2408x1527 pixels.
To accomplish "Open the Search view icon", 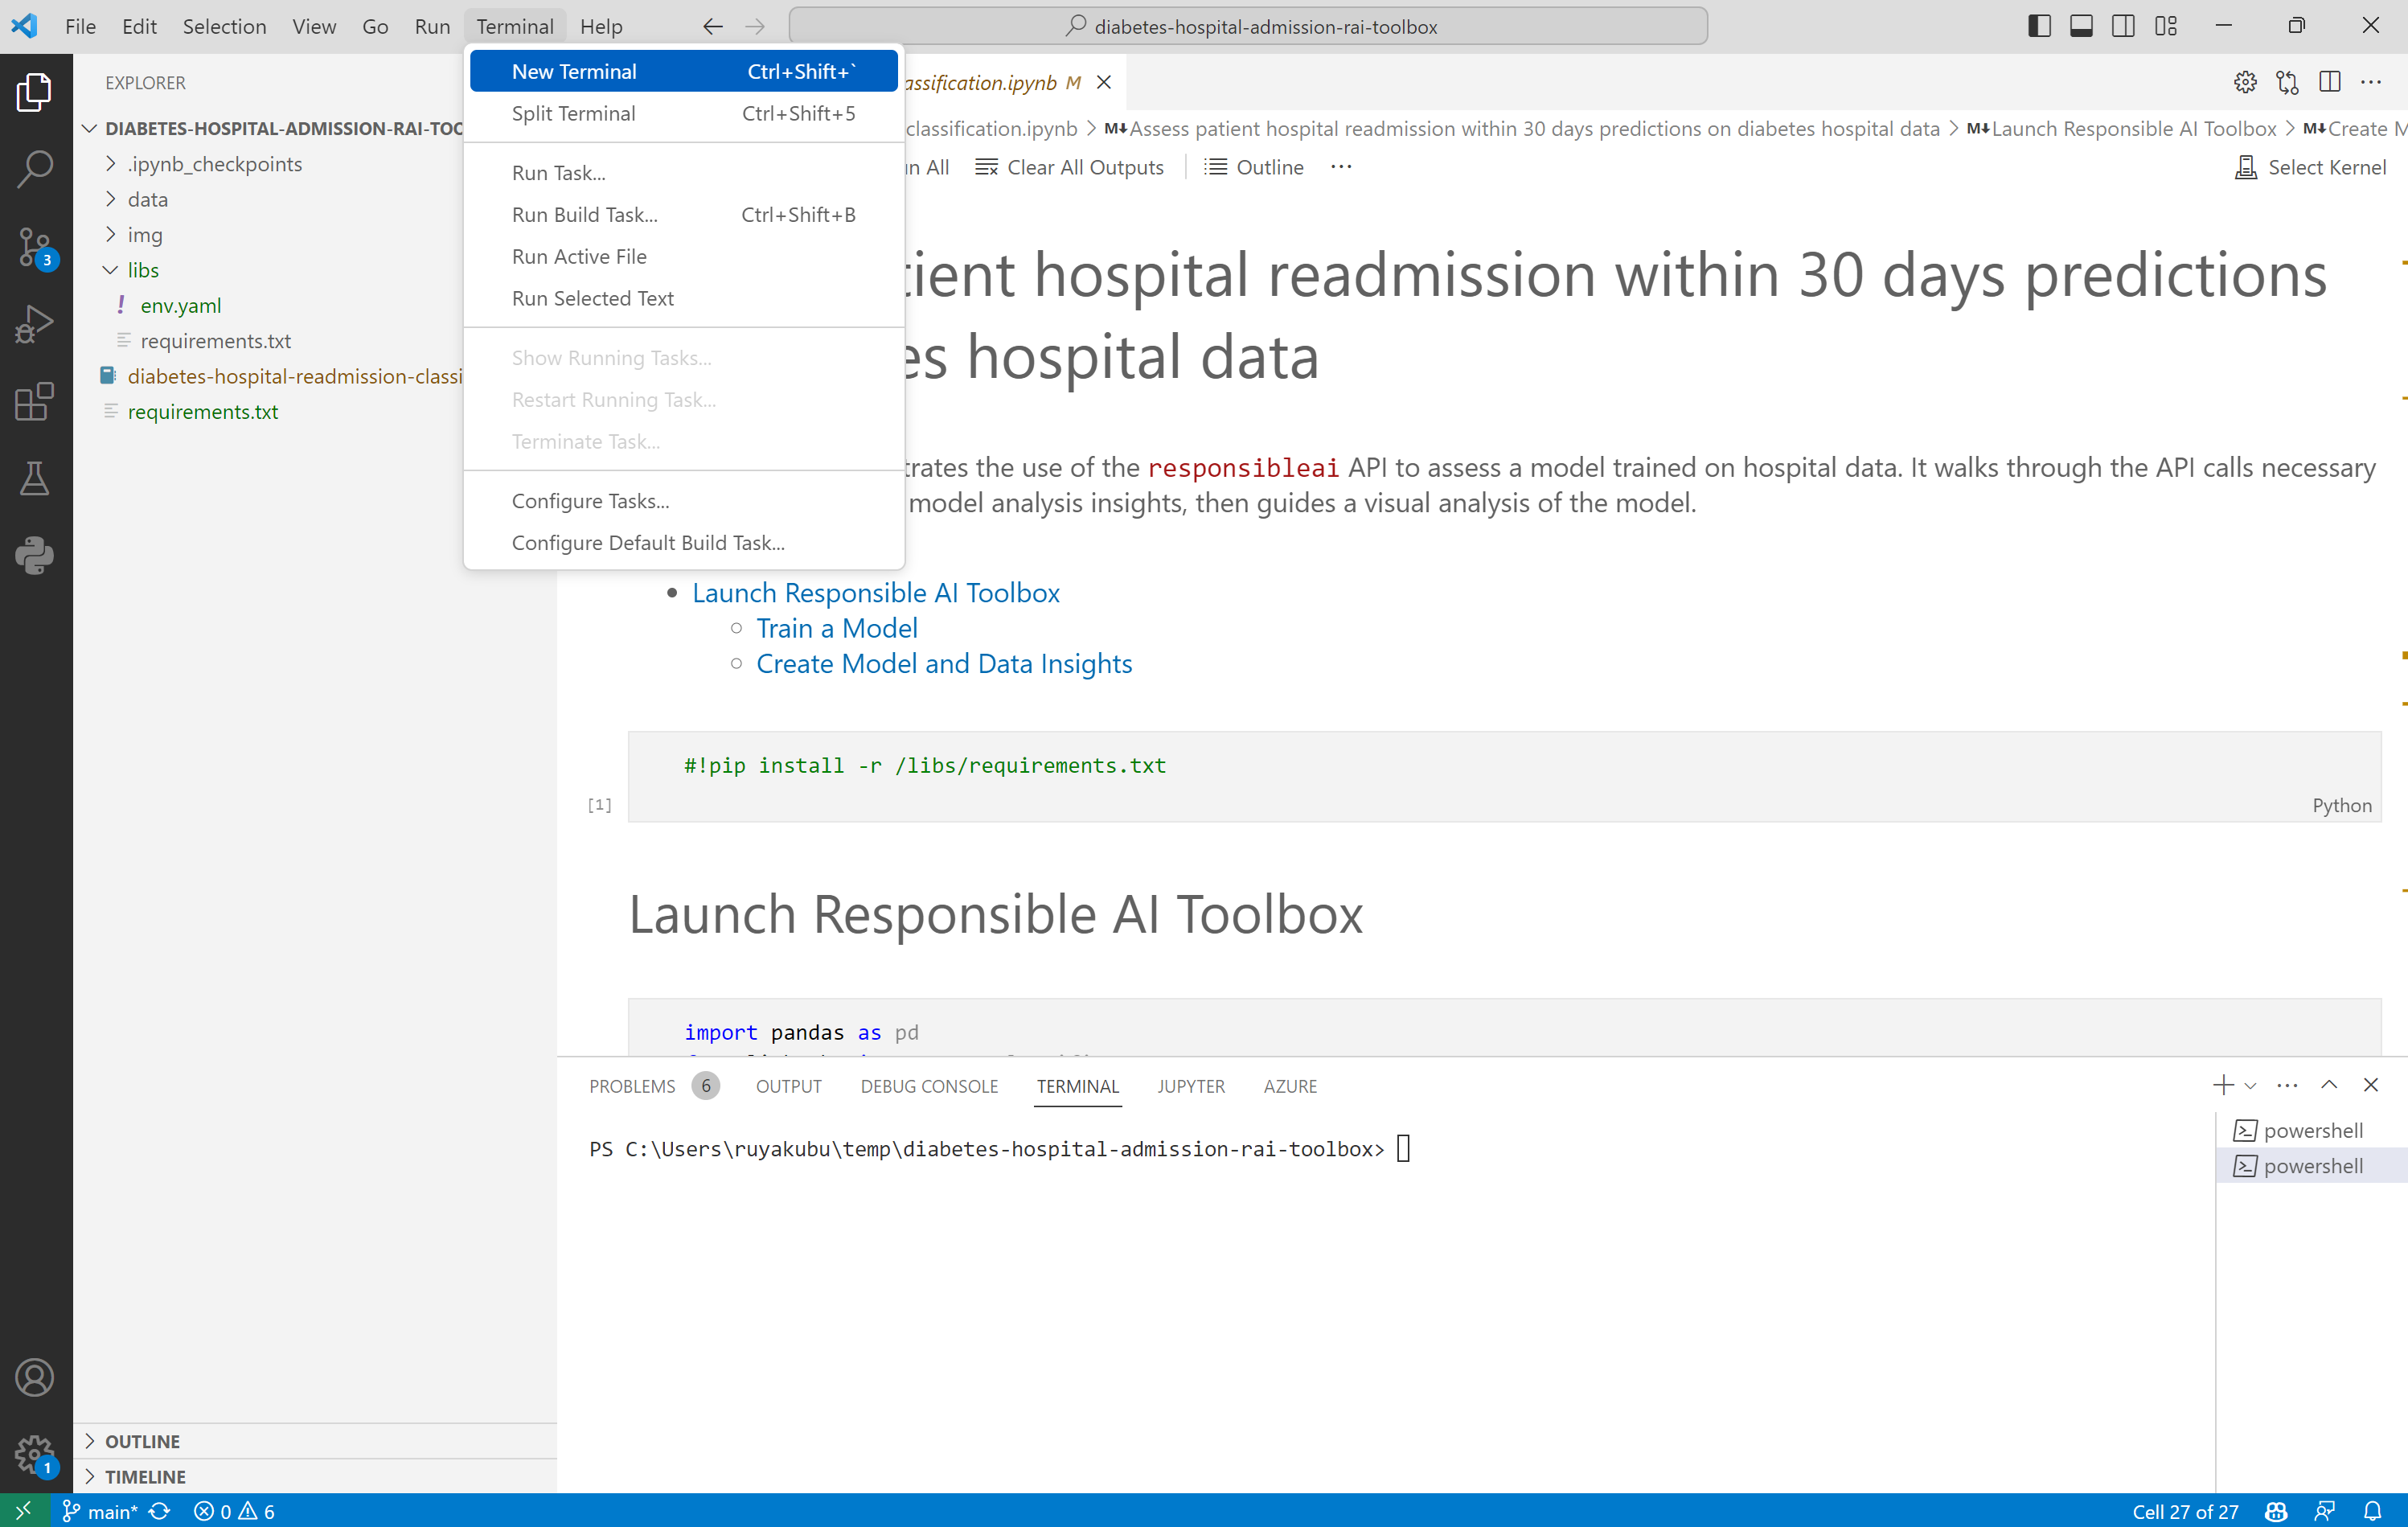I will tap(35, 169).
